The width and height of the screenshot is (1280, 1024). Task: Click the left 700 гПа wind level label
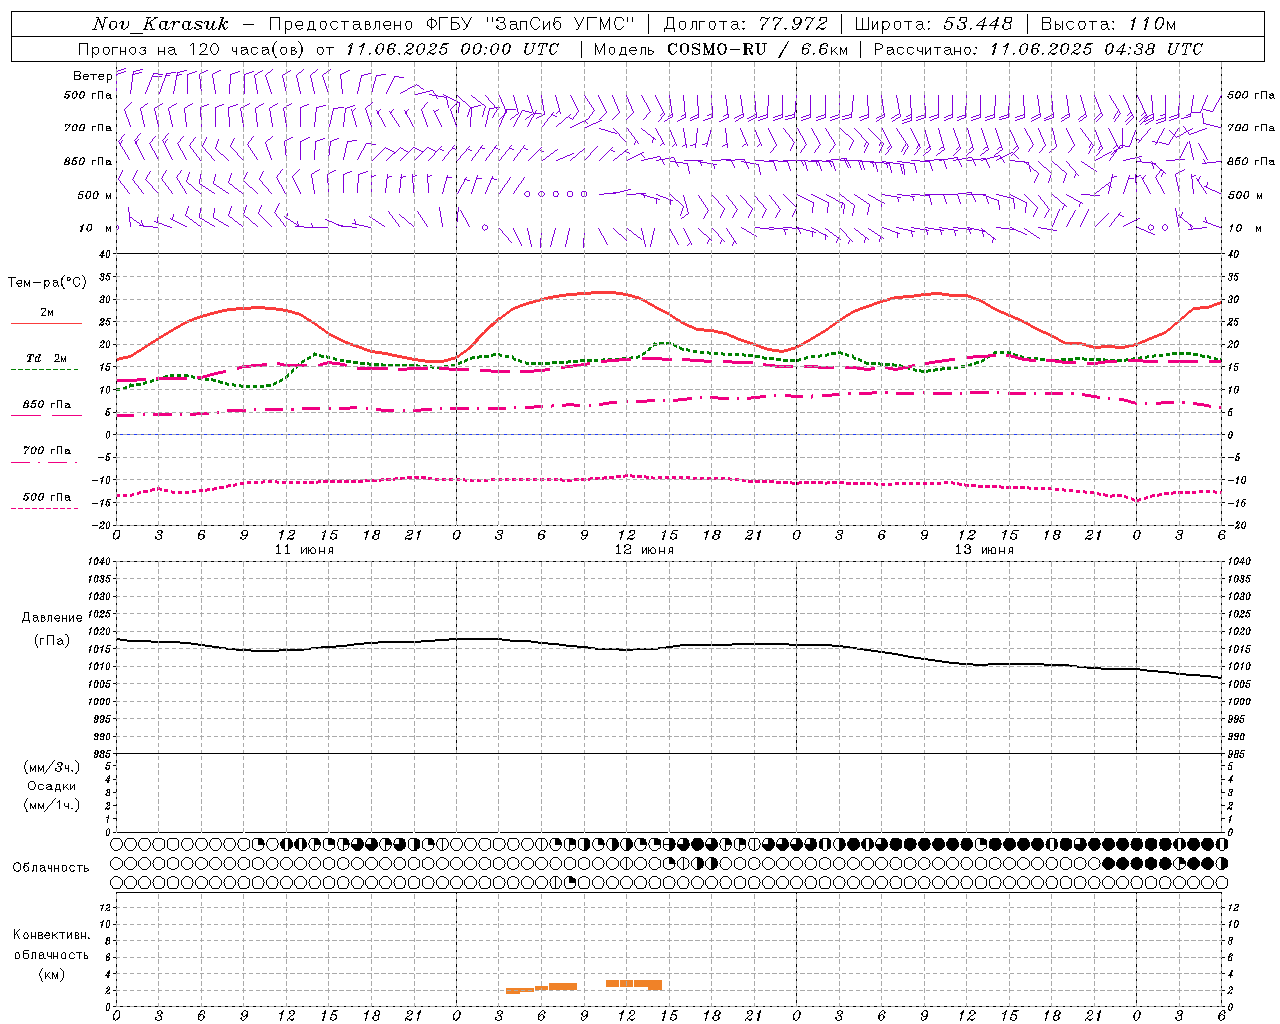pyautogui.click(x=88, y=128)
